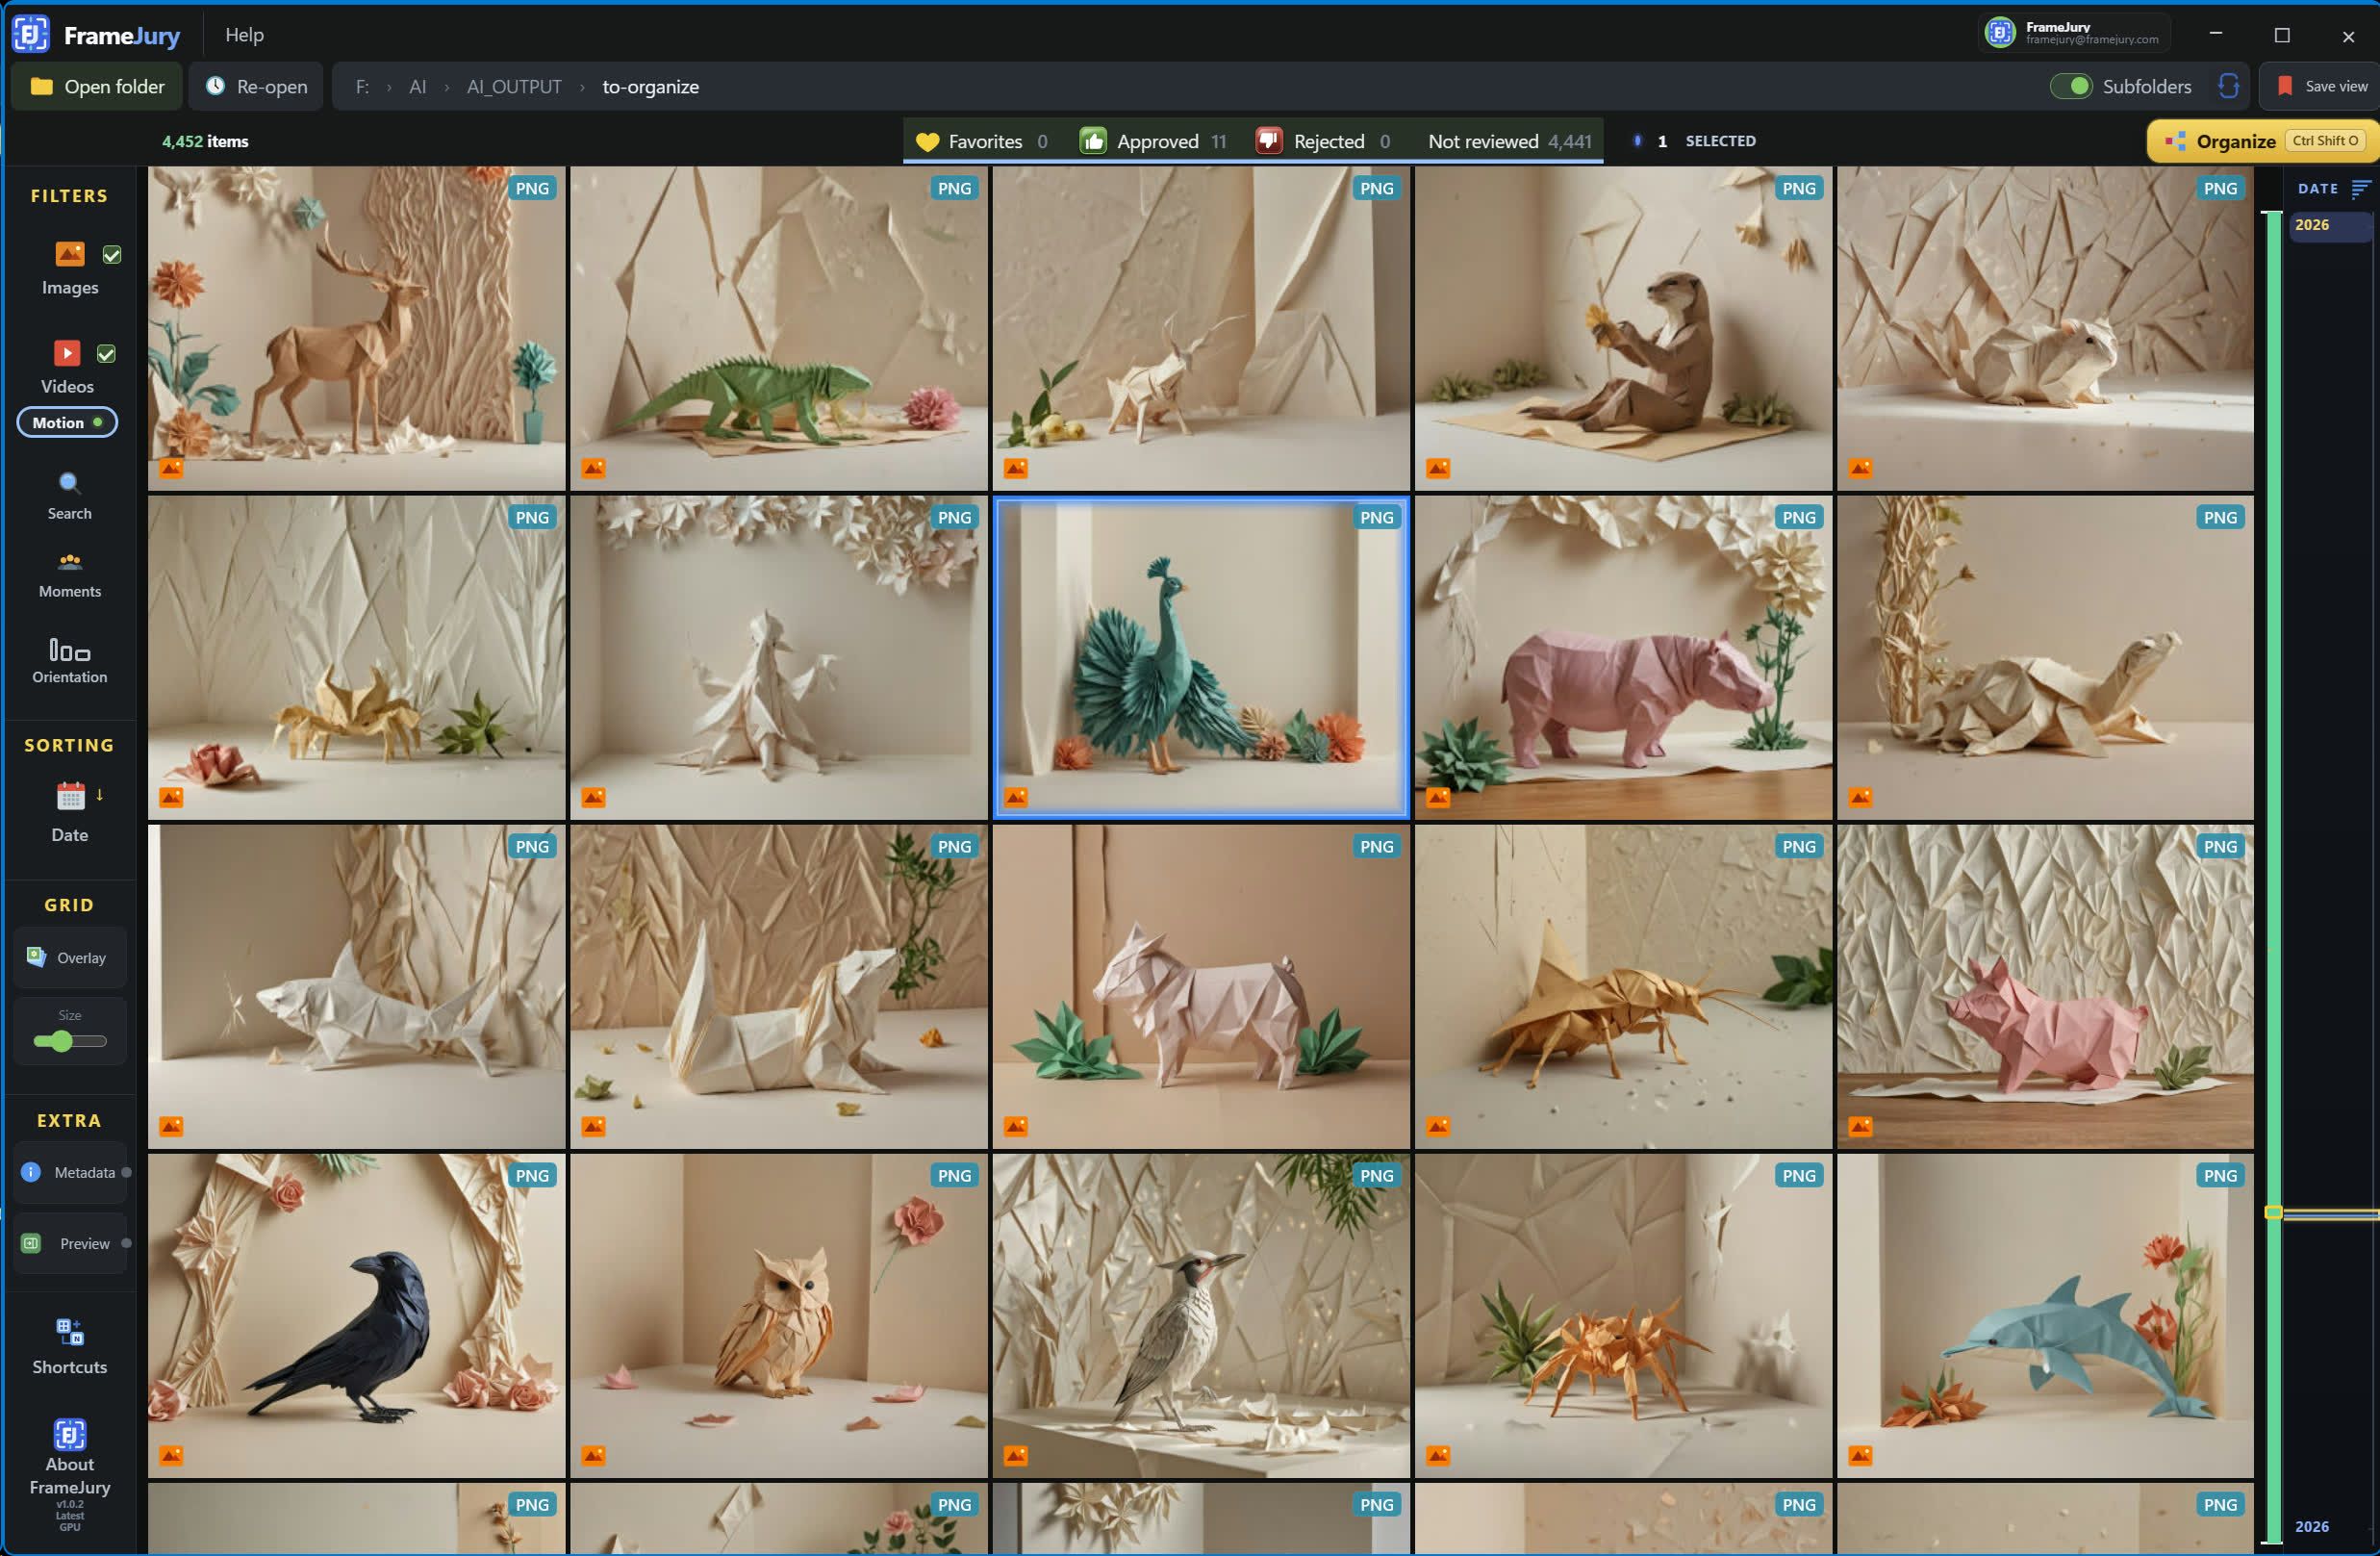2380x1556 pixels.
Task: Click the Open folder button
Action: click(x=97, y=87)
